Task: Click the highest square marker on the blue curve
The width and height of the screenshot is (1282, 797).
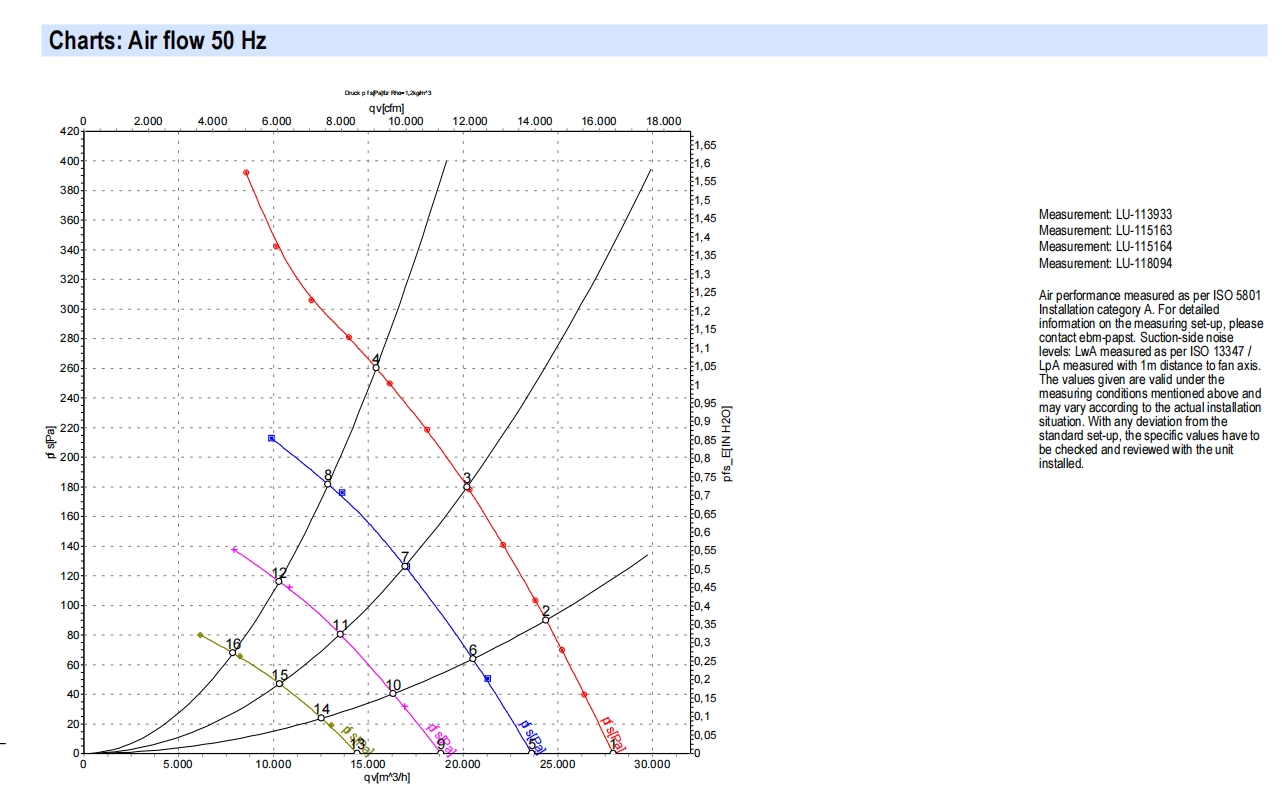Action: coord(271,438)
